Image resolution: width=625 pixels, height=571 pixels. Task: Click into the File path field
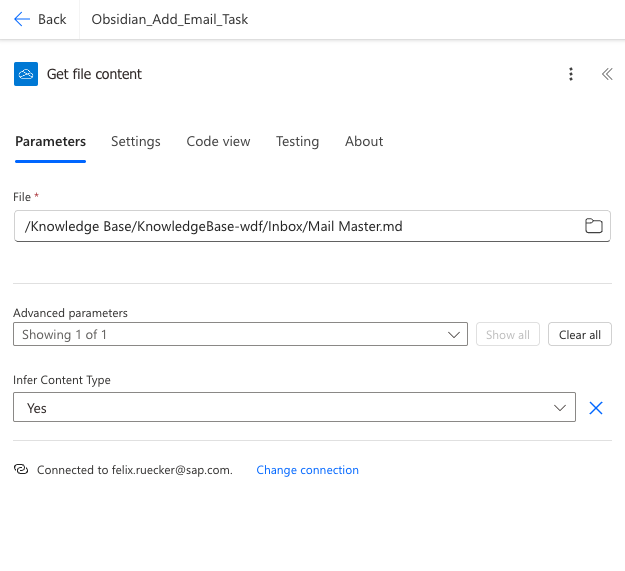click(x=300, y=226)
